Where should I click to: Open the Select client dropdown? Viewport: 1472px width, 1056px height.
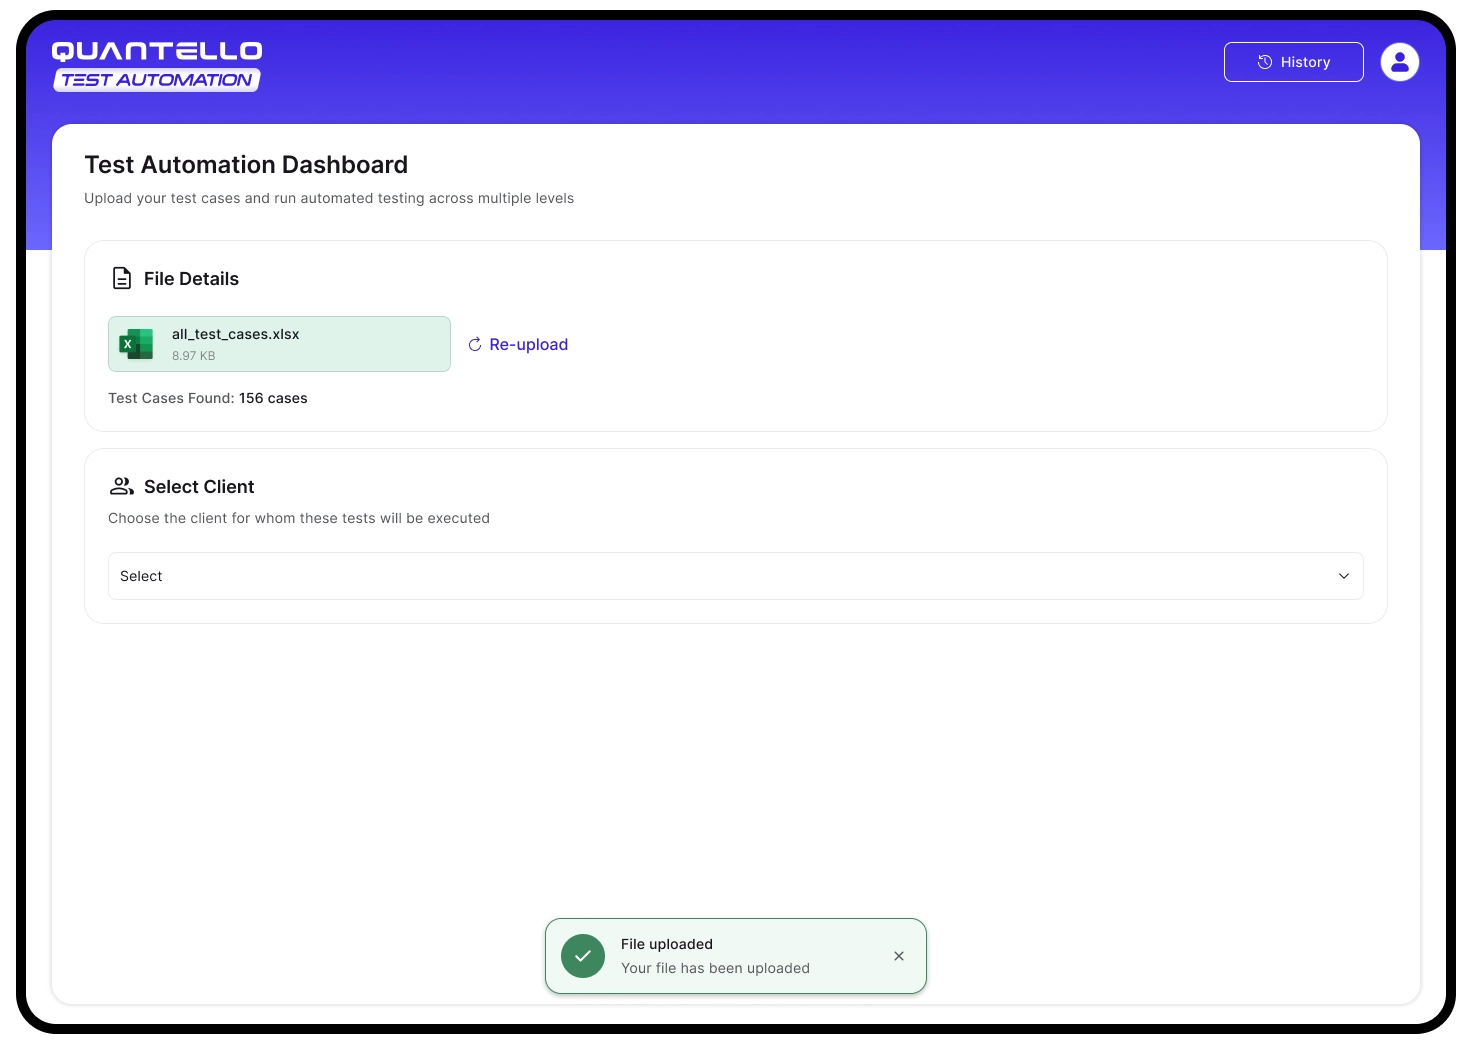736,576
